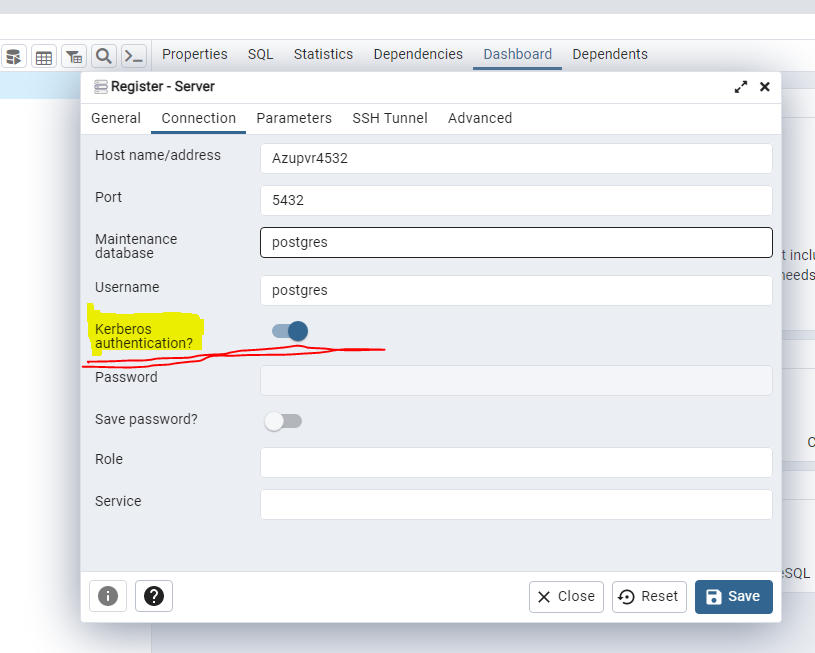Click the Reset button
The width and height of the screenshot is (815, 653).
point(649,596)
